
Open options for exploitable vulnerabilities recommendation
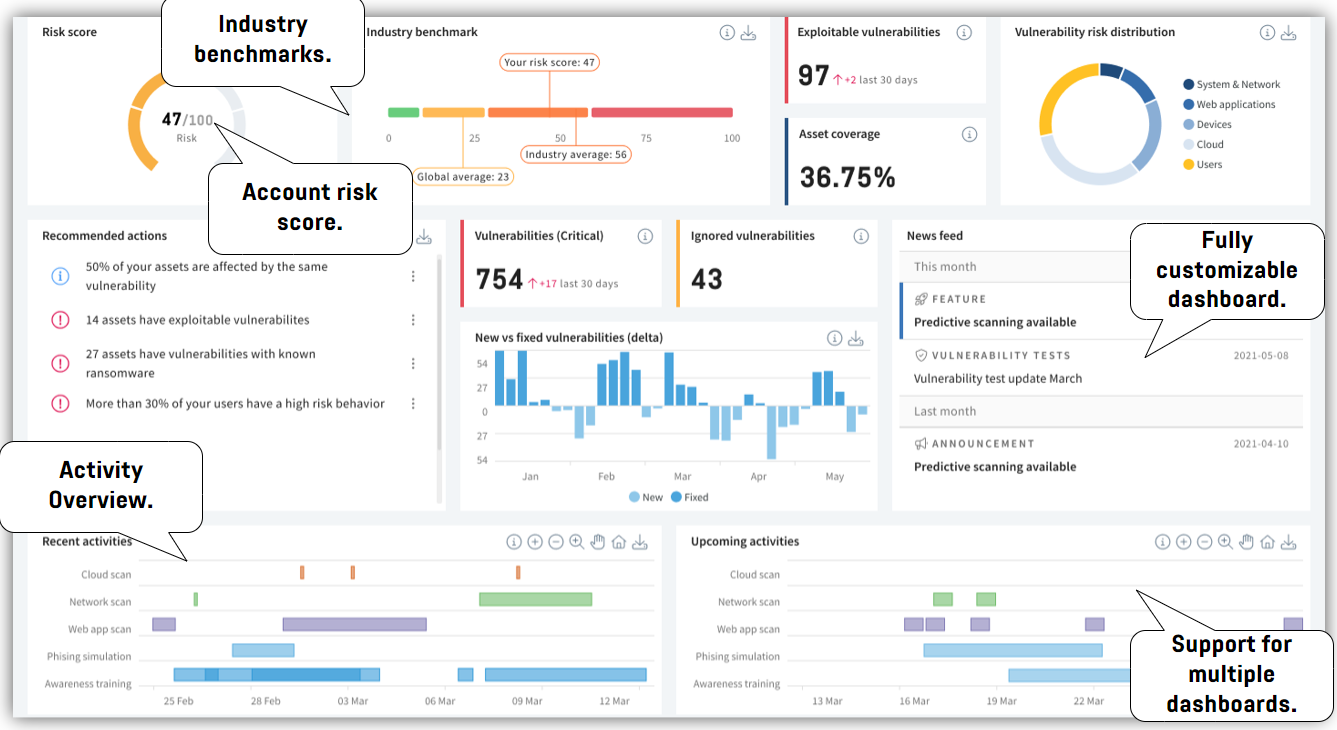[413, 319]
